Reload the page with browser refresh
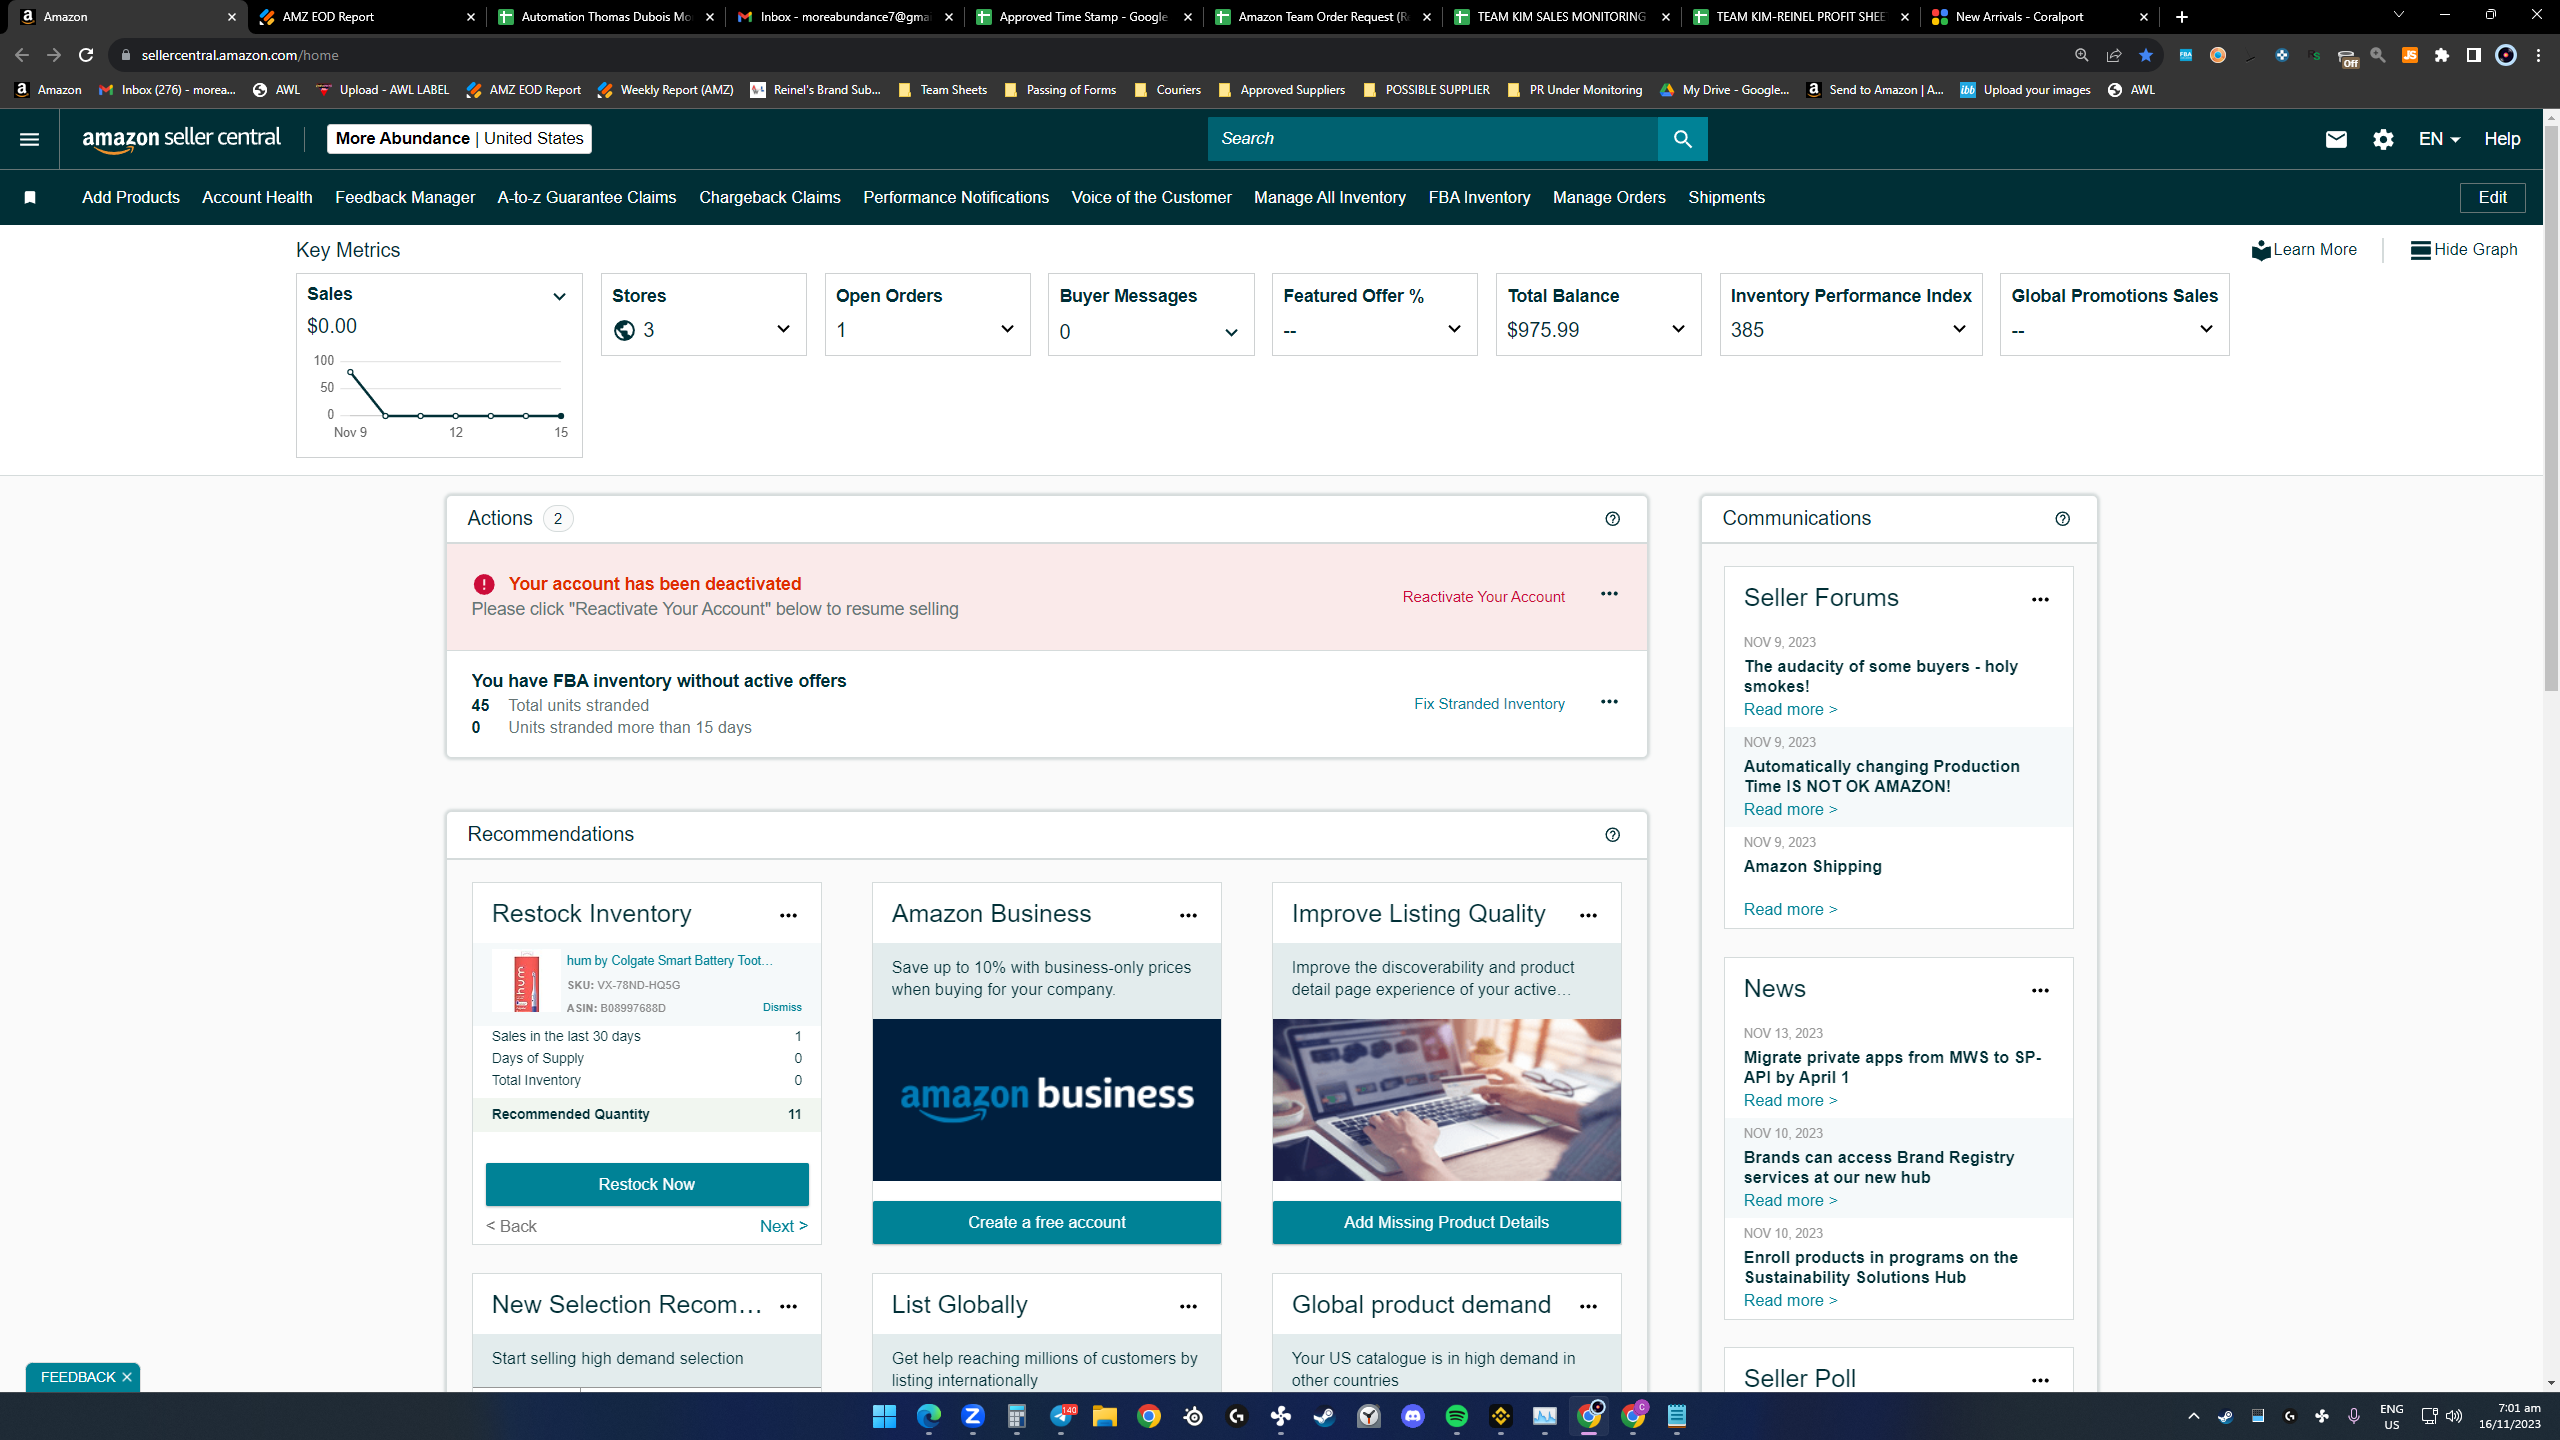The width and height of the screenshot is (2560, 1440). (86, 55)
